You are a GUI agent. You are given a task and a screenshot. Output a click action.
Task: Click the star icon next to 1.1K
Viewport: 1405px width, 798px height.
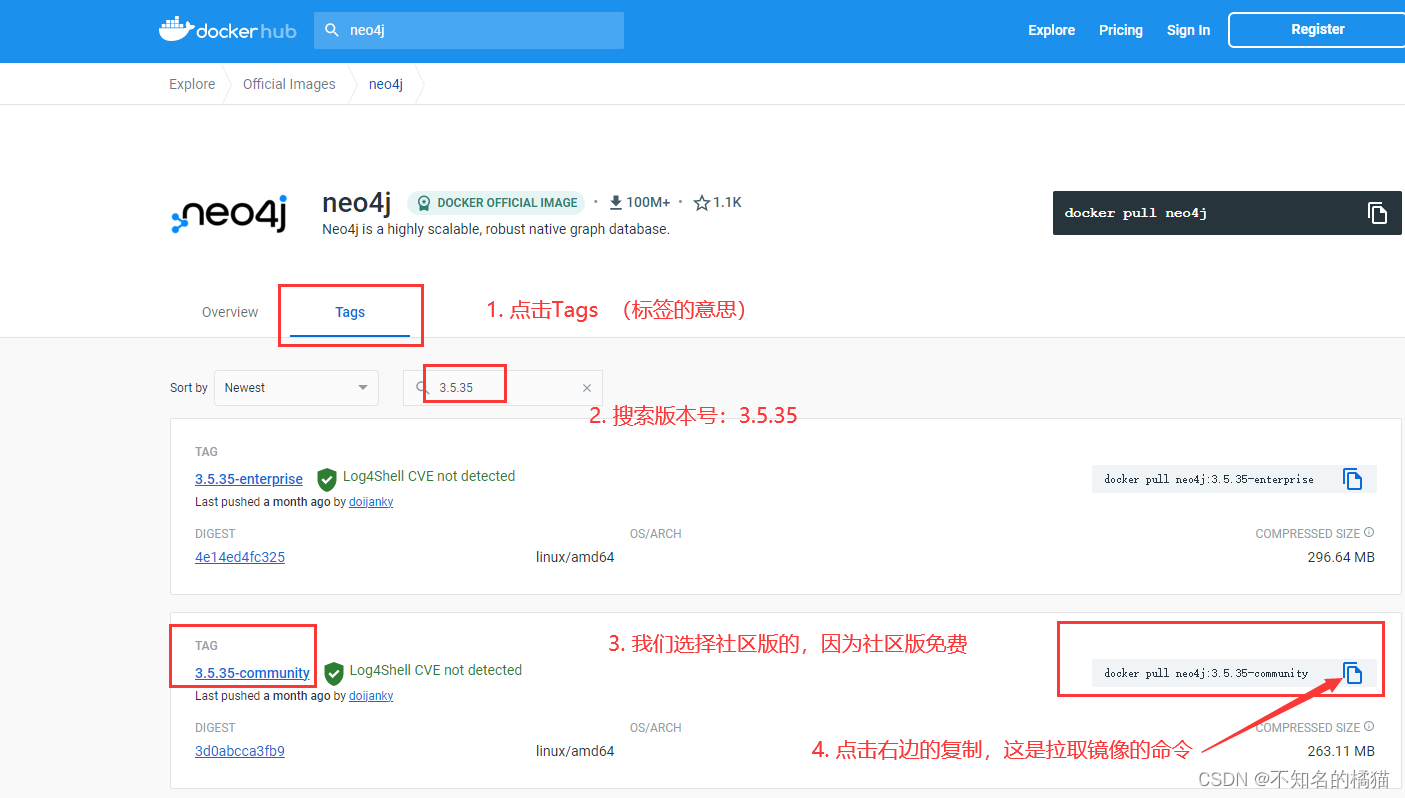(x=702, y=201)
